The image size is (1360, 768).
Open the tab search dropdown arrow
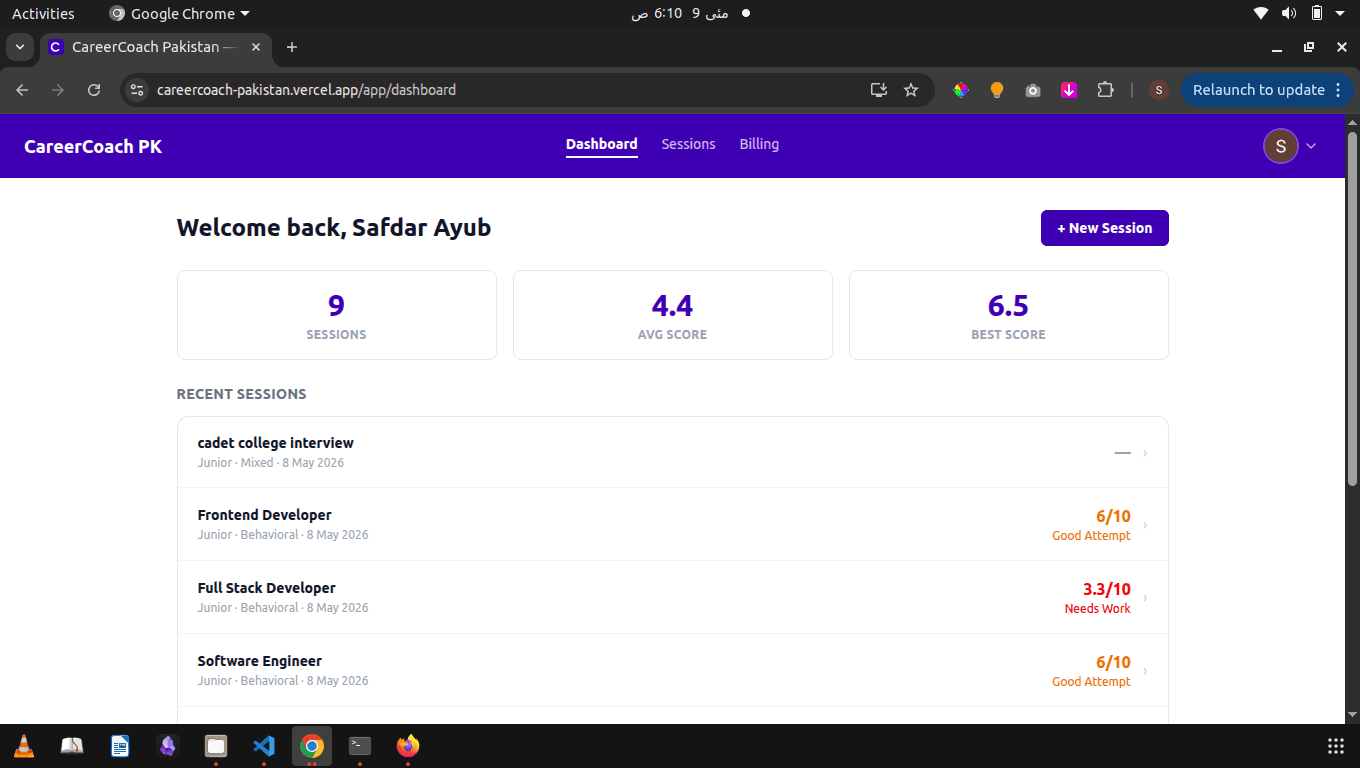click(x=20, y=47)
